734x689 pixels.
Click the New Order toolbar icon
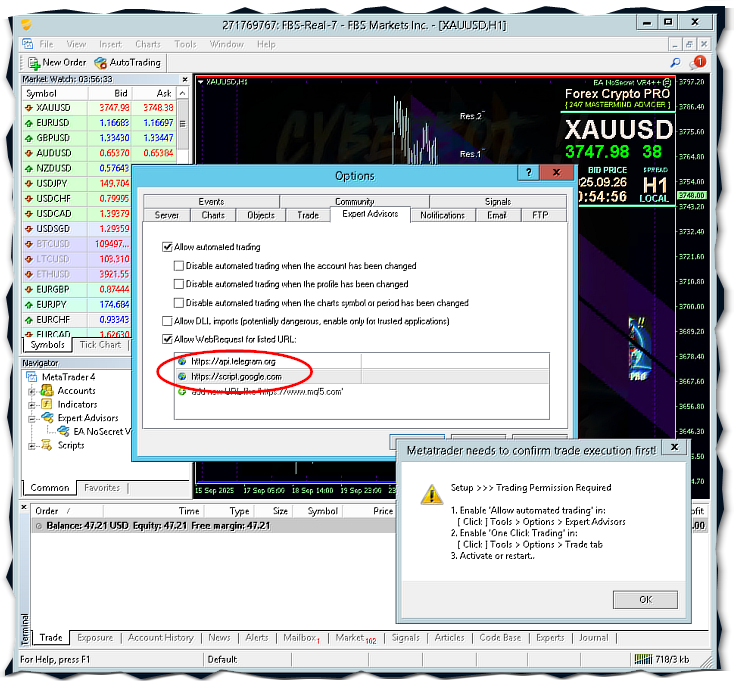pyautogui.click(x=34, y=63)
